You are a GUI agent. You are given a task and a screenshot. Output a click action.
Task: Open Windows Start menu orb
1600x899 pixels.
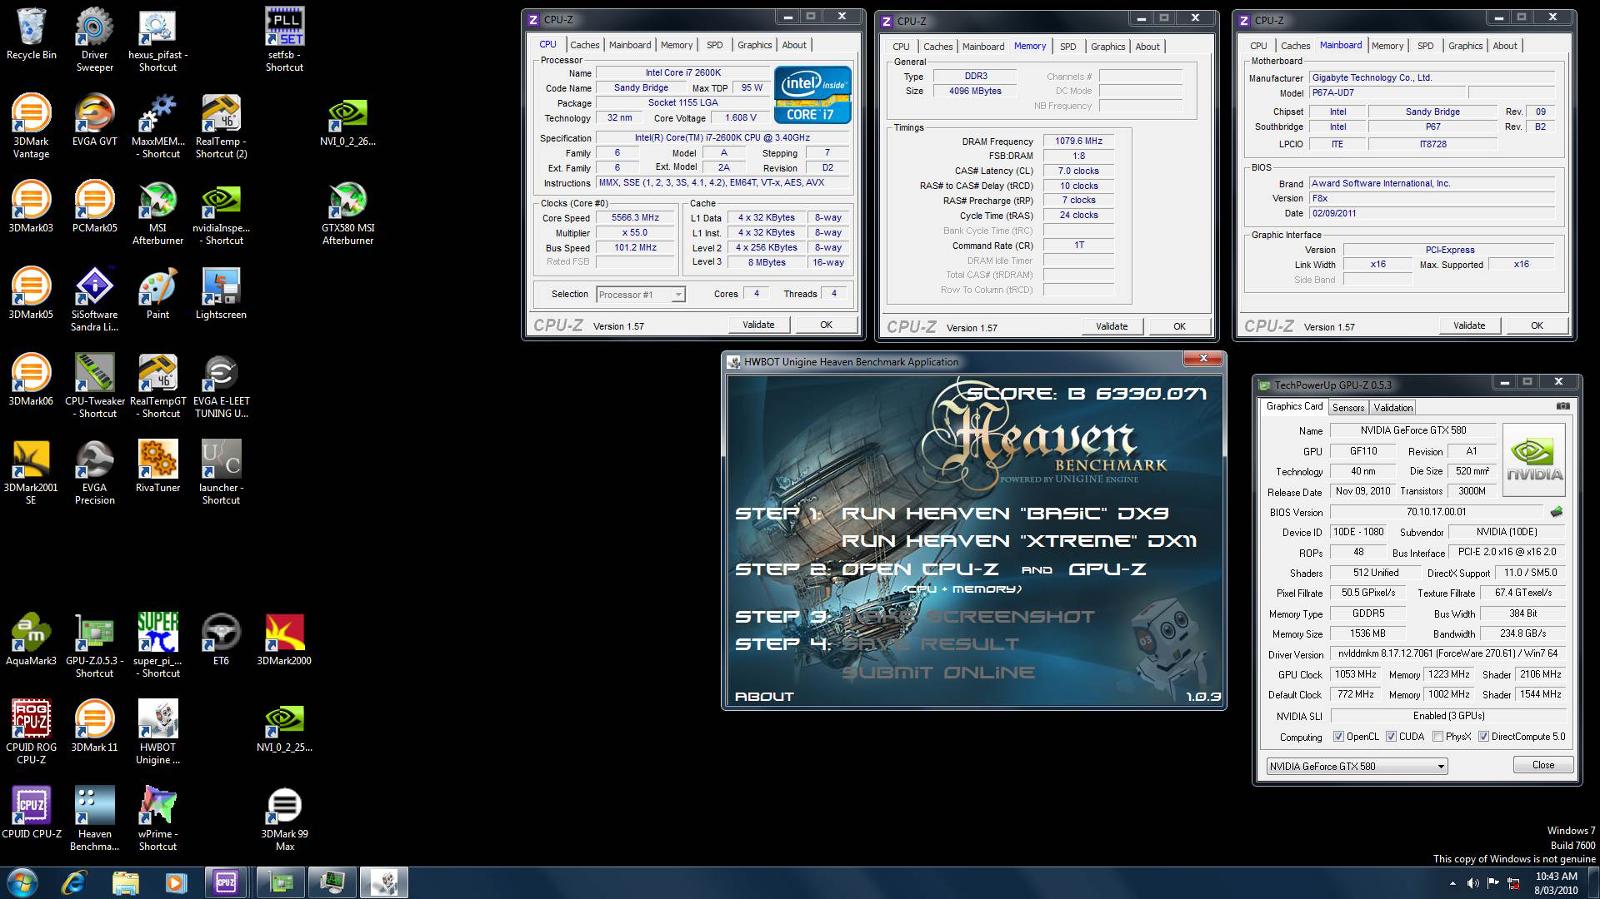pos(21,883)
